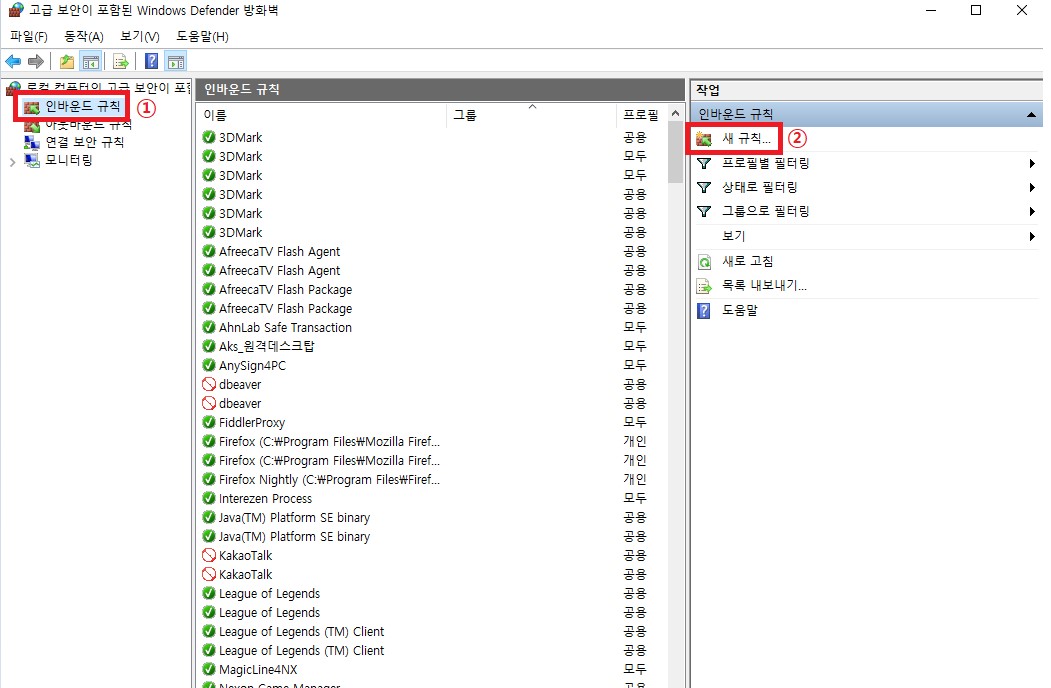Select 연결 보안 규칙 in the left tree

pyautogui.click(x=84, y=142)
